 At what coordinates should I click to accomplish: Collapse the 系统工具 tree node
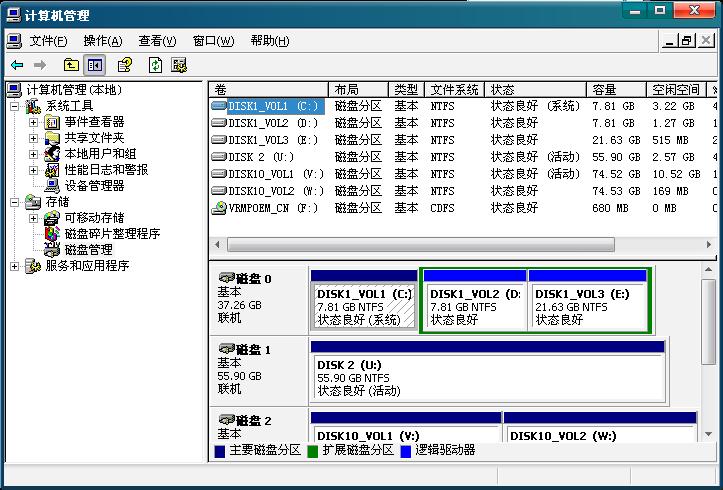pos(15,106)
